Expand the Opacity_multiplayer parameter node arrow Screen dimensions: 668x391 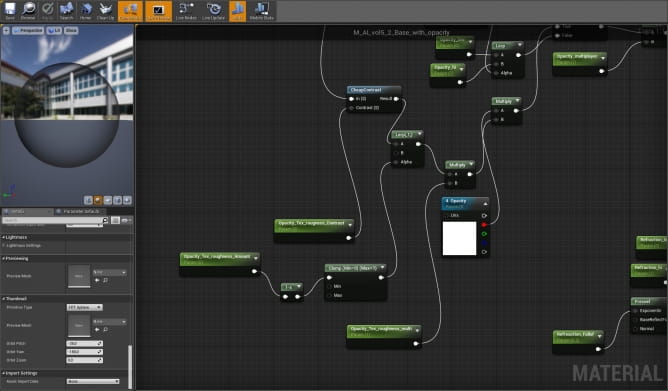coord(603,58)
